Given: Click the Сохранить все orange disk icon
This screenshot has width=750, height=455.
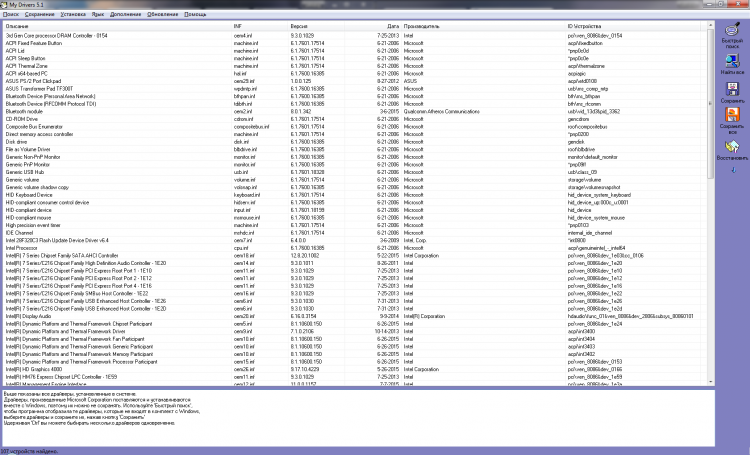Looking at the screenshot, I should coord(732,114).
